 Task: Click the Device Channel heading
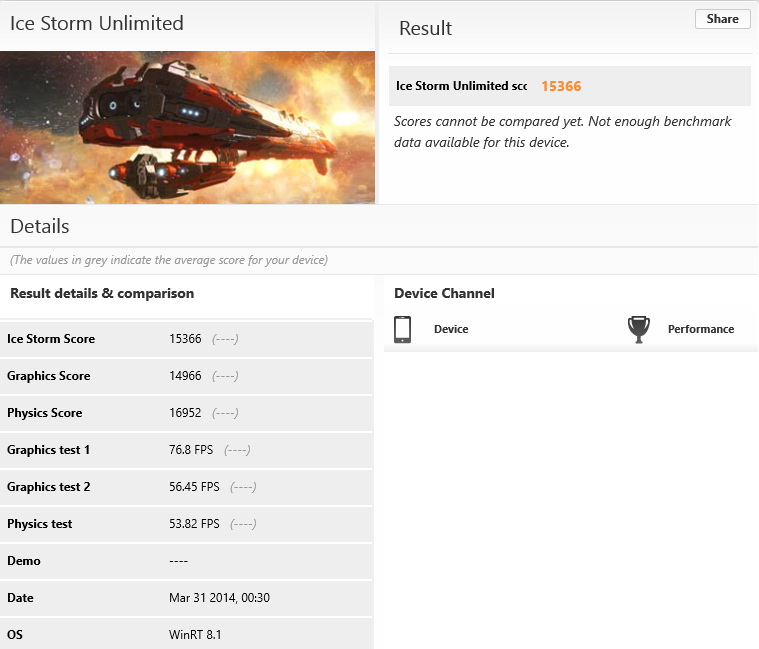444,293
